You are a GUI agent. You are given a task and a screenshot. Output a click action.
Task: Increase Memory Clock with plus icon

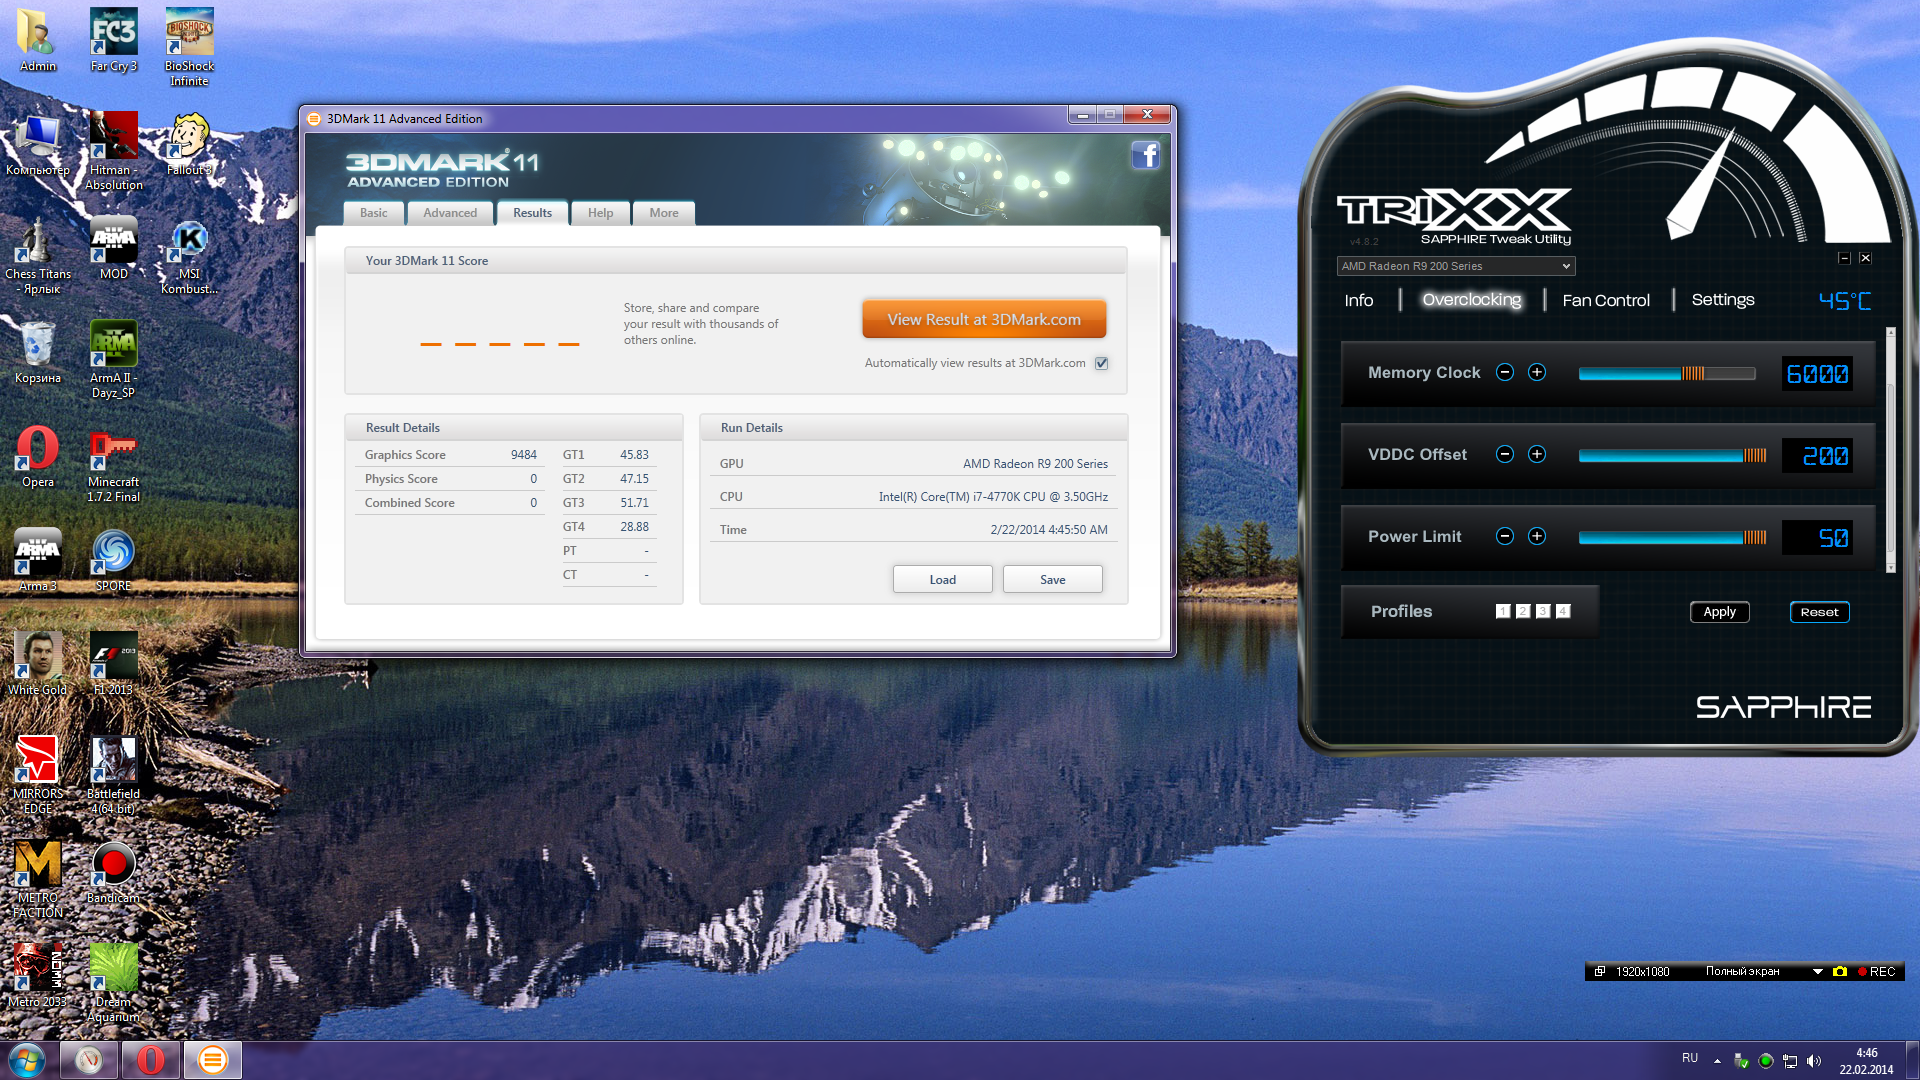(x=1537, y=372)
